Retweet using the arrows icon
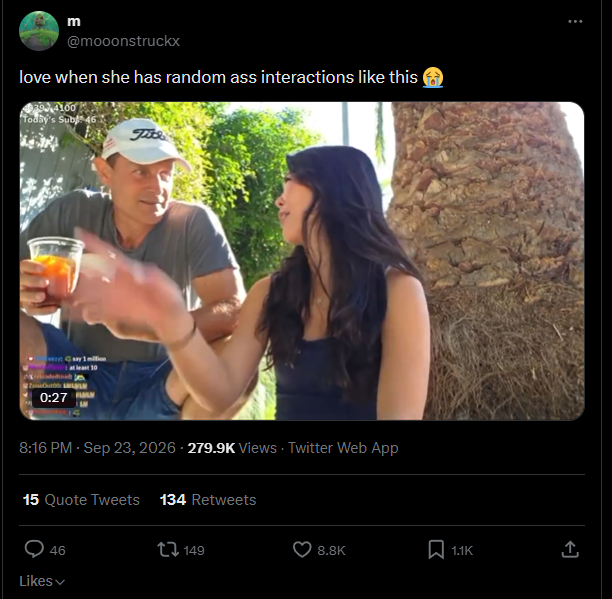The width and height of the screenshot is (612, 599). (168, 549)
